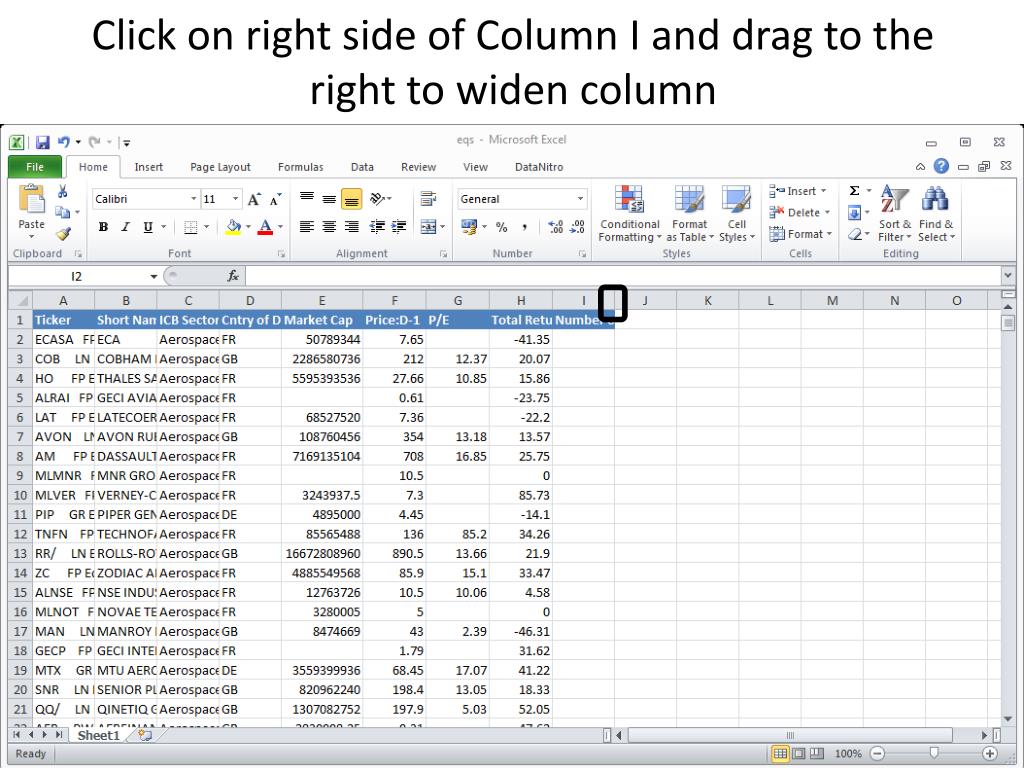This screenshot has height=768, width=1024.
Task: Click Decrease Decimal
Action: coord(577,227)
